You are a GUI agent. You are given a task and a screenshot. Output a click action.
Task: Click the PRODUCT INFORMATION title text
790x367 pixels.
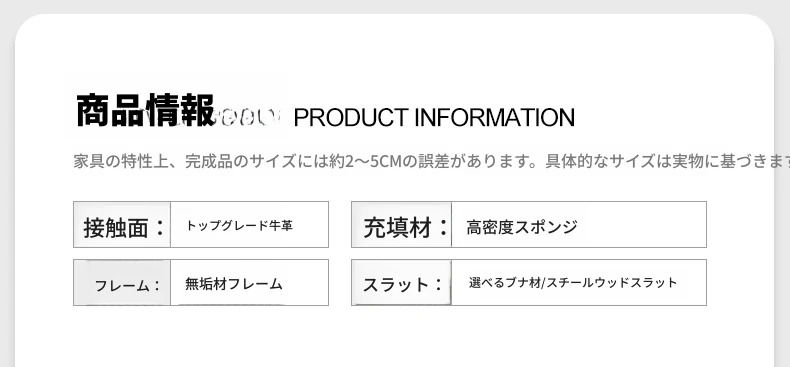coord(434,117)
